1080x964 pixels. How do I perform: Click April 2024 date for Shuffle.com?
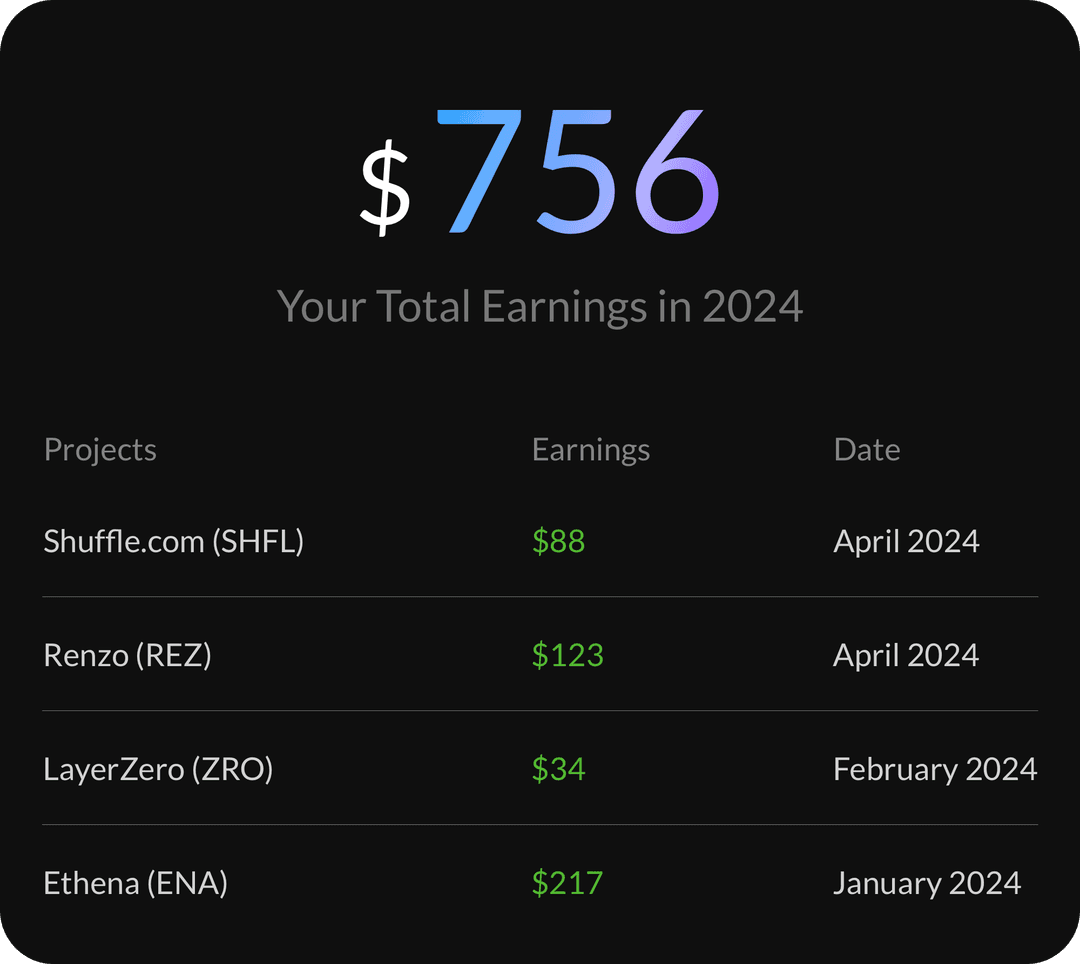coord(906,542)
